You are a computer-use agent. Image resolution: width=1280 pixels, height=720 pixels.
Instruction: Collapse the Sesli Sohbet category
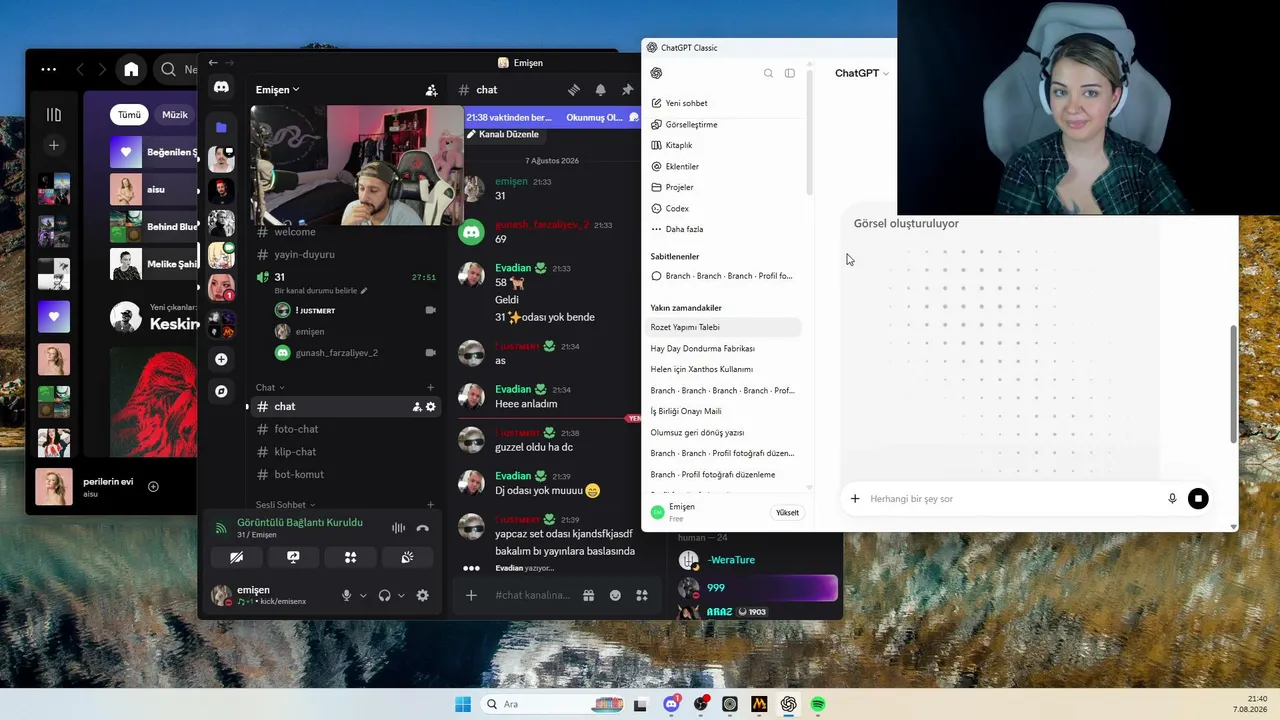[x=285, y=505]
